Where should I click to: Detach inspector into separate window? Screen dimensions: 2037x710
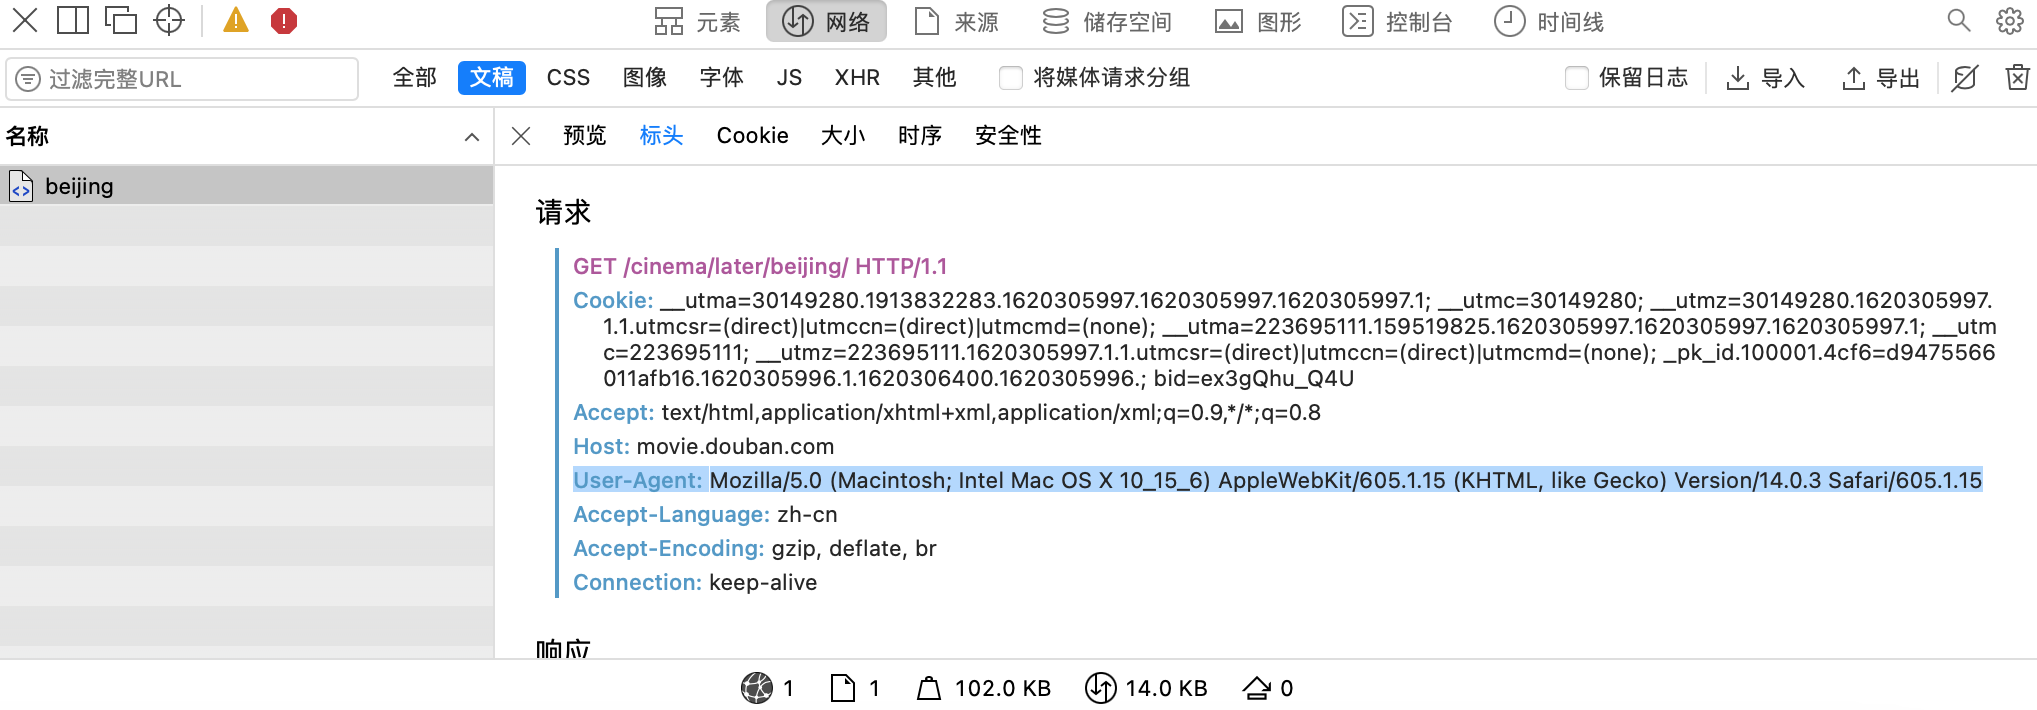[121, 21]
